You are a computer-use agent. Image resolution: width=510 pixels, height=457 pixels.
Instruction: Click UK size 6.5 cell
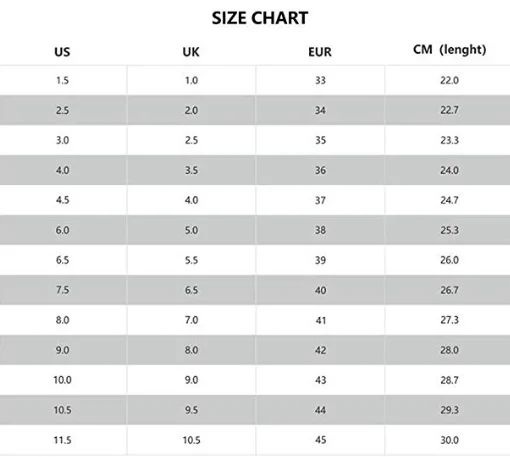click(191, 290)
